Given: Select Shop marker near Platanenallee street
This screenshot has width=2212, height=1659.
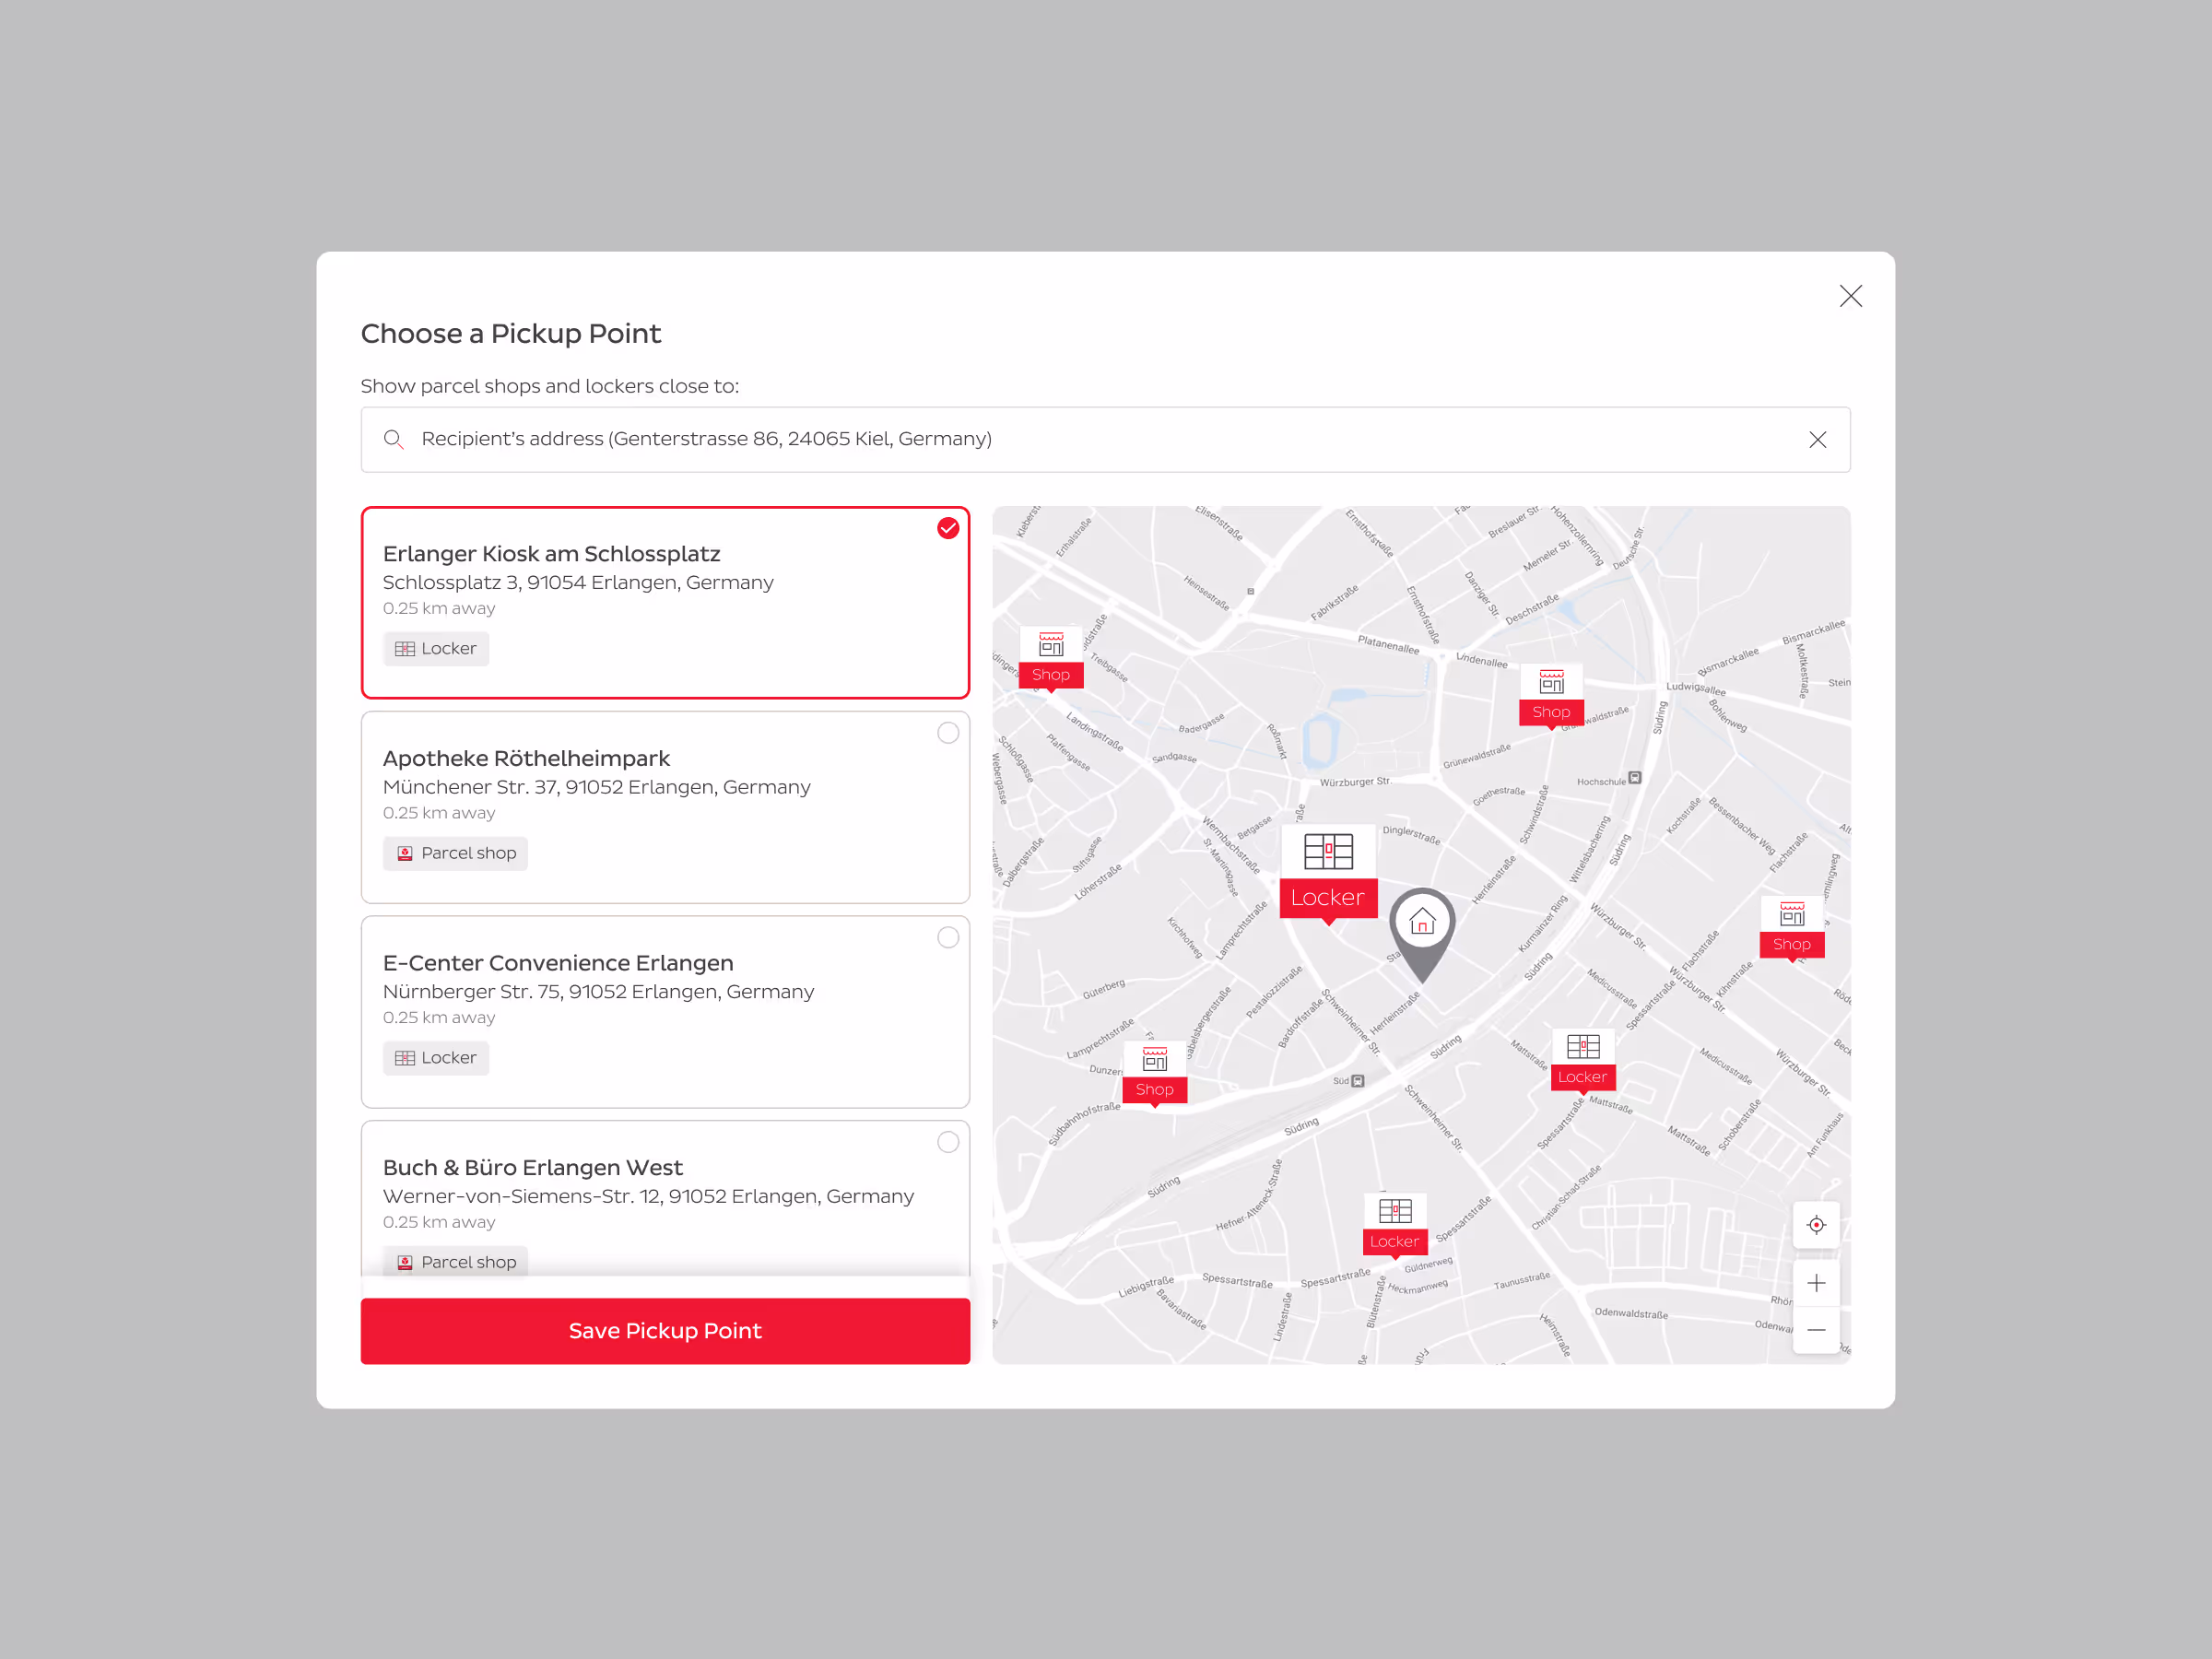Looking at the screenshot, I should [x=1051, y=658].
